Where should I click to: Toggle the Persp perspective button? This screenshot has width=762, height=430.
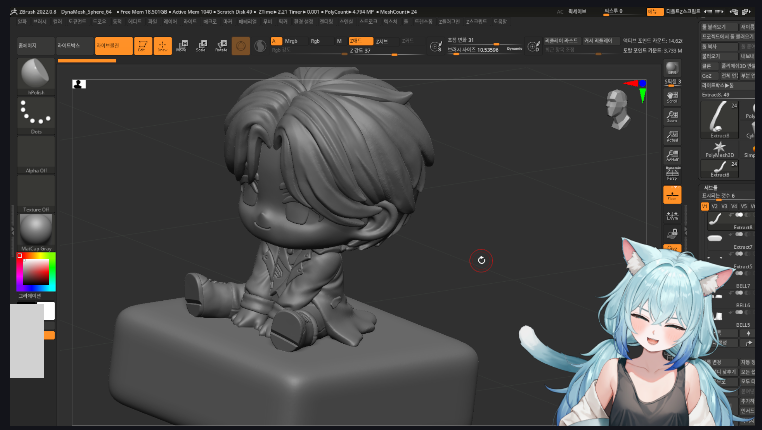672,173
